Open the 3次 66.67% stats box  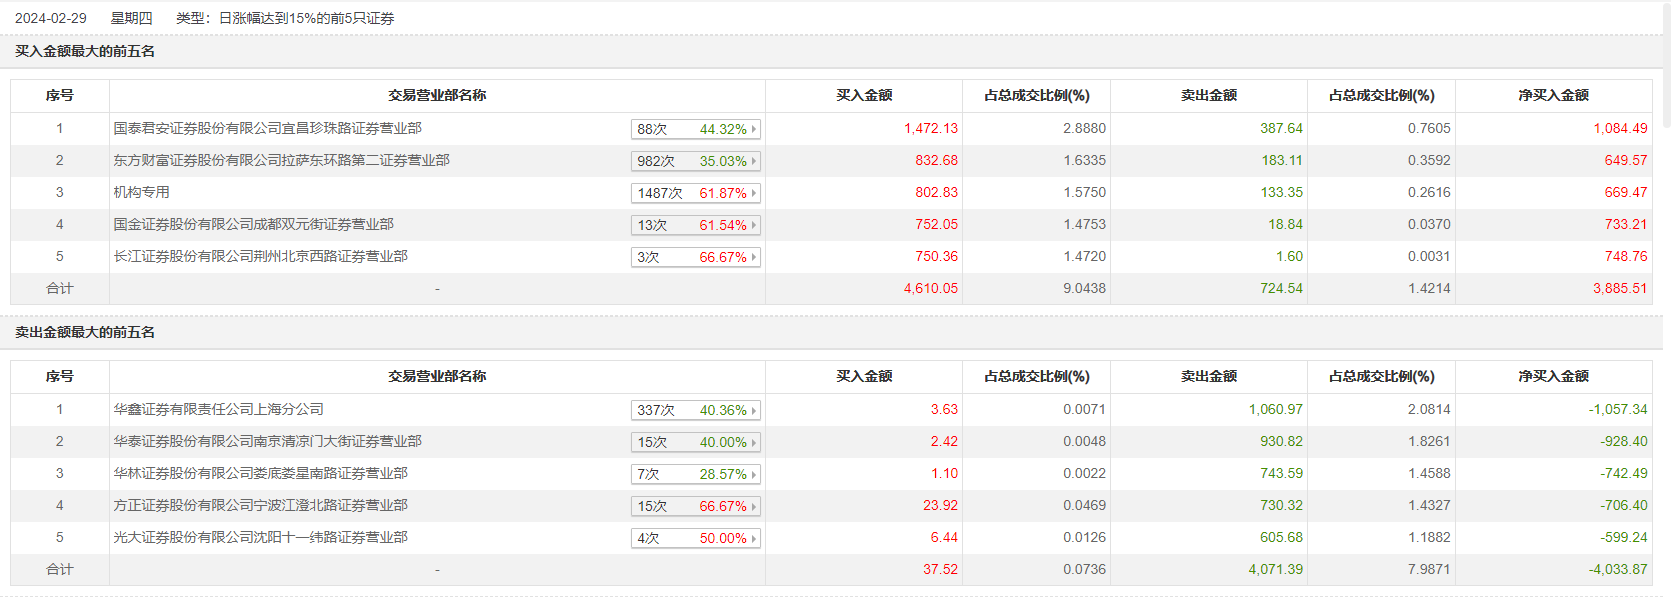tap(696, 257)
